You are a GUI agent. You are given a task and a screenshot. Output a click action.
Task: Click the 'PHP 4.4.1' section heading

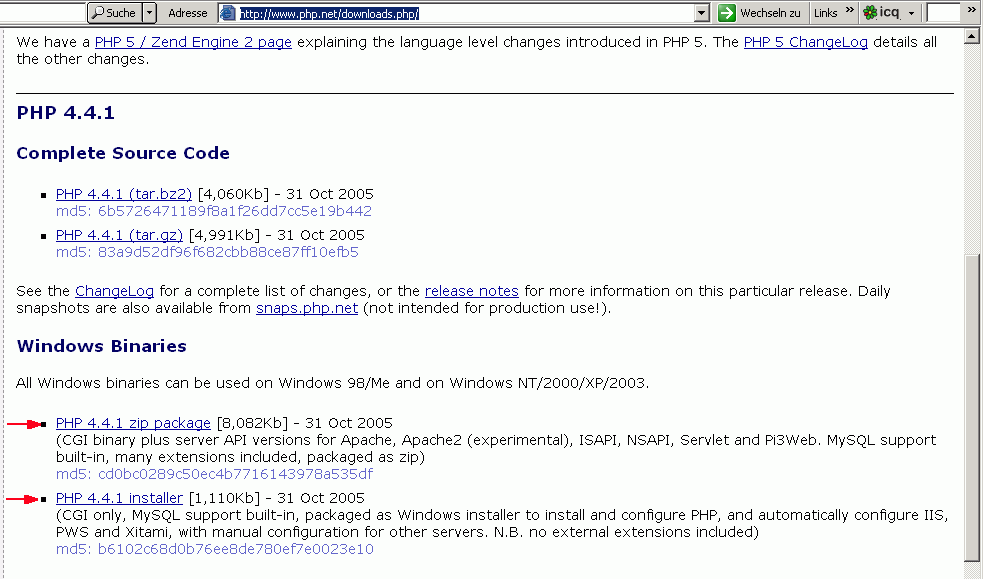(x=65, y=113)
